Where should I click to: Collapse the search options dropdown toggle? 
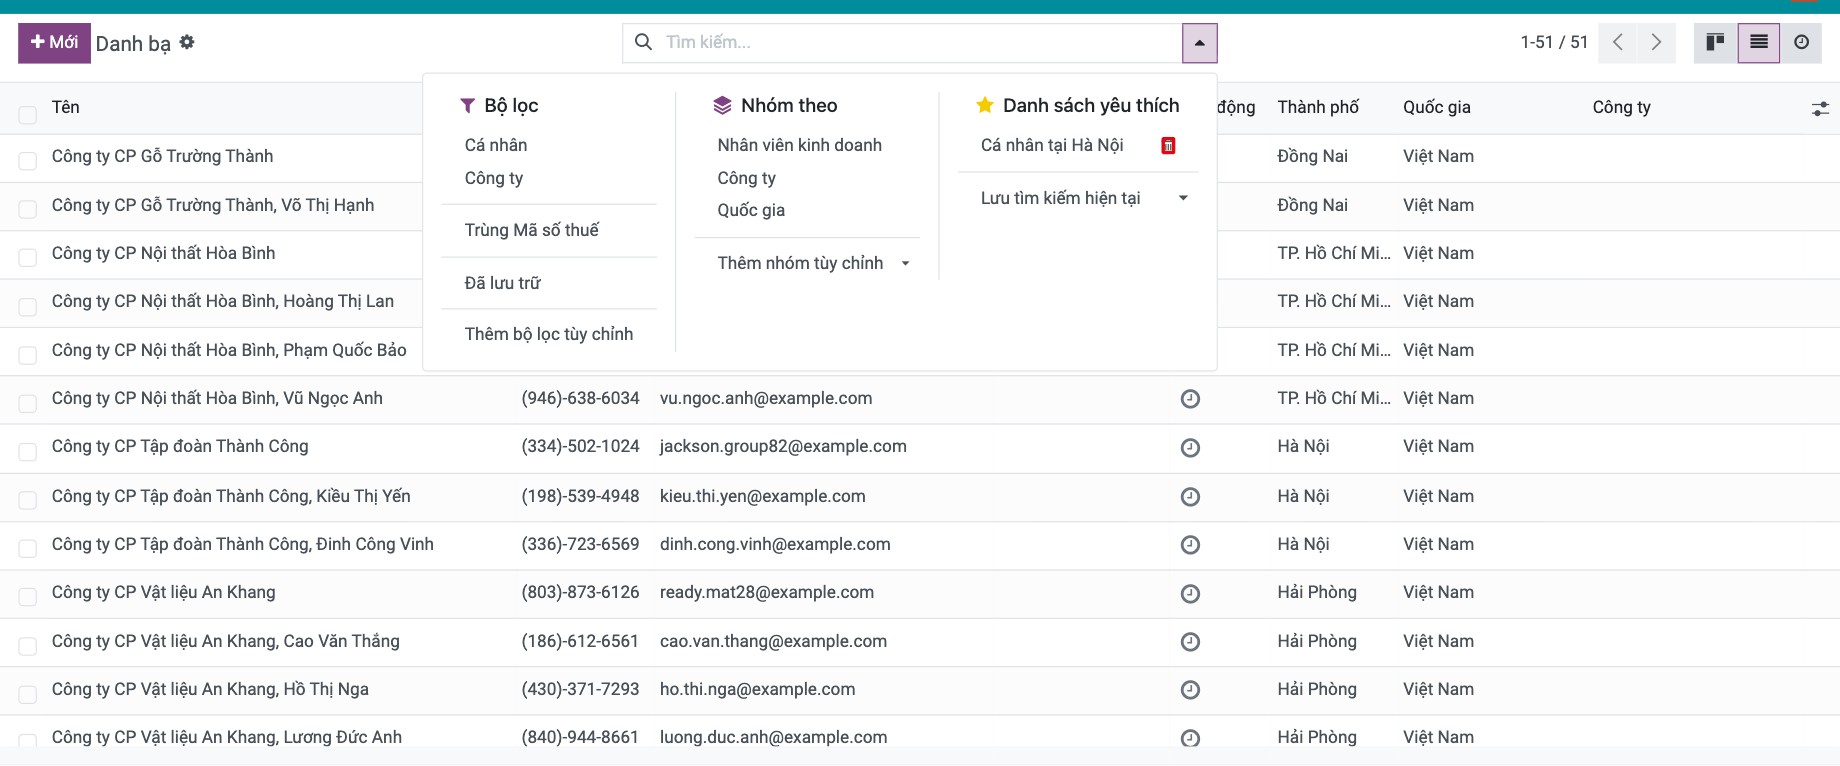pyautogui.click(x=1199, y=43)
